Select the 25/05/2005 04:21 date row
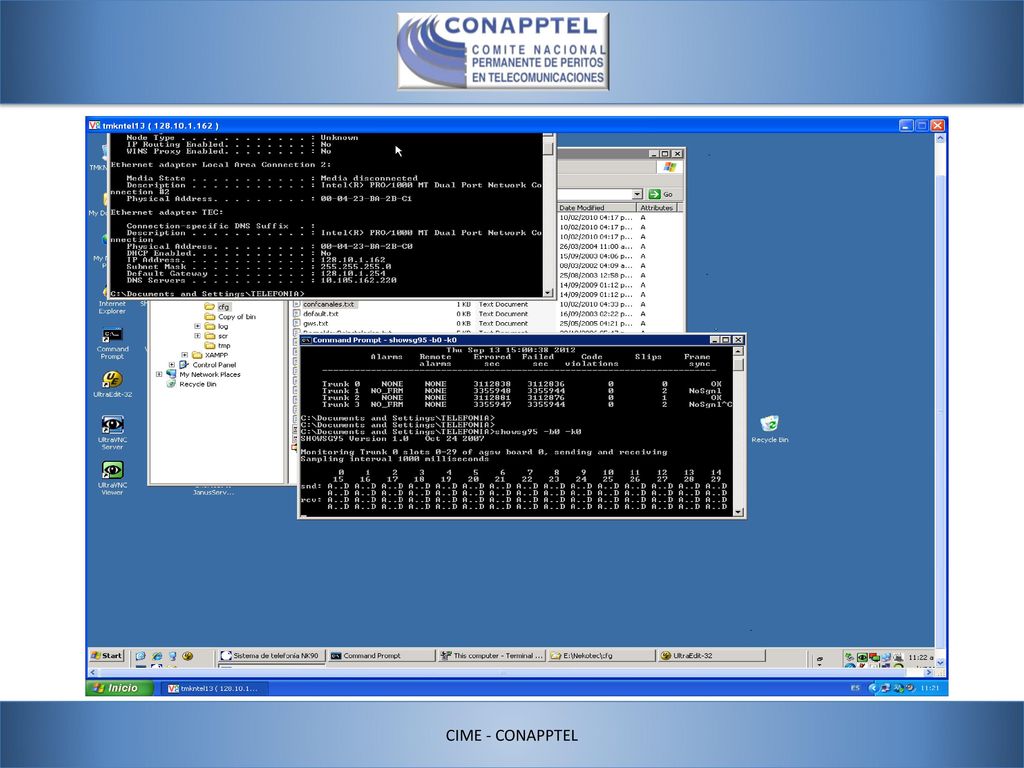Screen dimensions: 1024x768 596,323
